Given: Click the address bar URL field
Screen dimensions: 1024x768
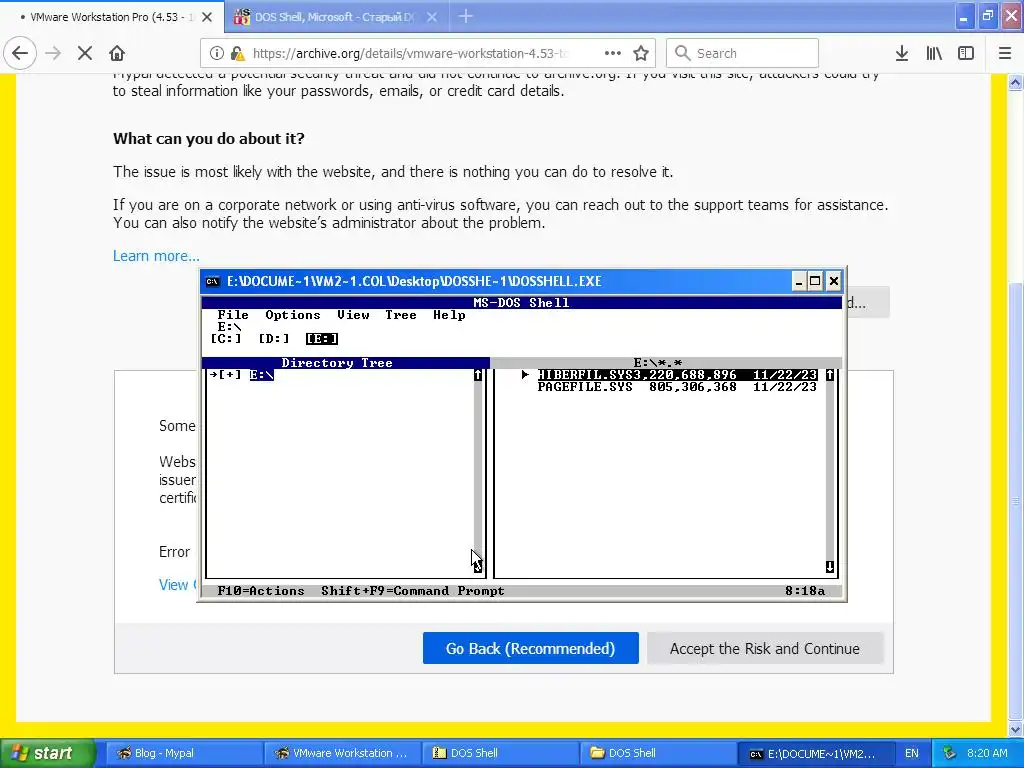Looking at the screenshot, I should [410, 53].
